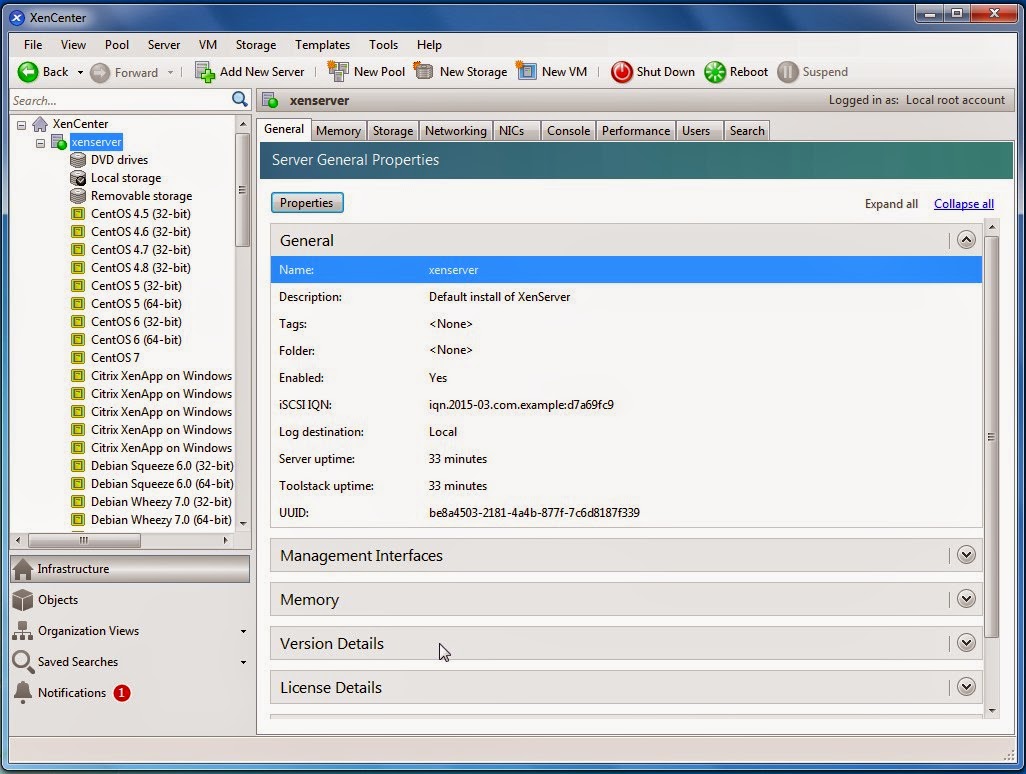Click the Shut Down toolbar icon
The width and height of the screenshot is (1026, 774).
tap(620, 71)
